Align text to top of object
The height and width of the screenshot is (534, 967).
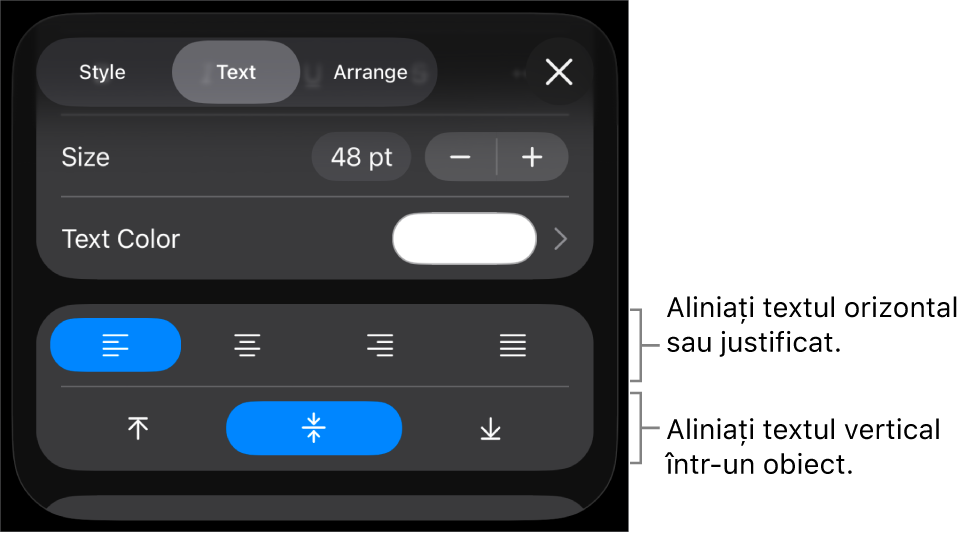tap(138, 429)
